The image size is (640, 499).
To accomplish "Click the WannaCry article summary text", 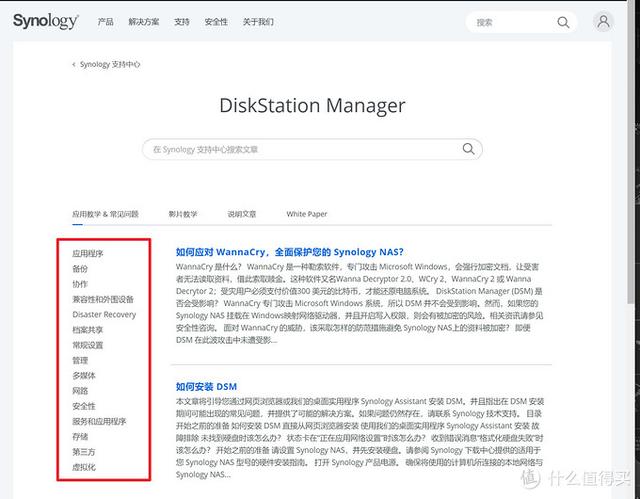I will [359, 303].
